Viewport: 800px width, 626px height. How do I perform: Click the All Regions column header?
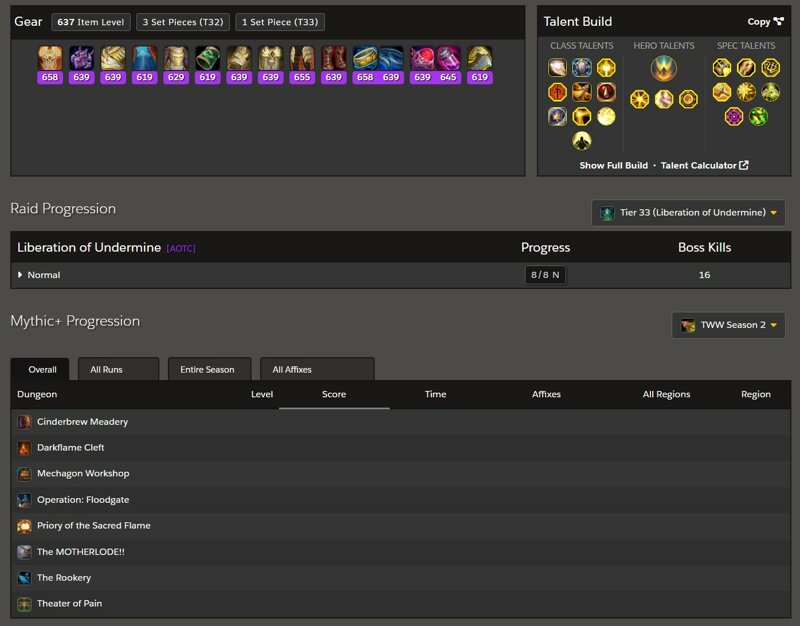pyautogui.click(x=666, y=394)
